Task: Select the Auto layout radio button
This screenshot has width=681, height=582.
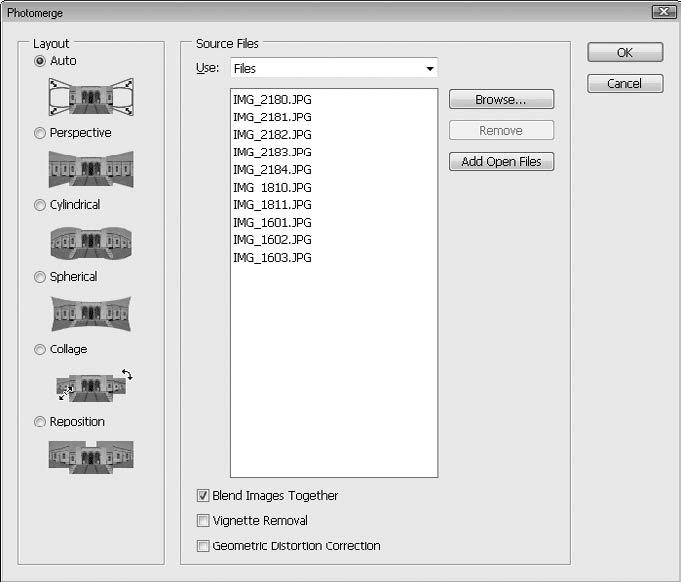Action: pos(40,61)
